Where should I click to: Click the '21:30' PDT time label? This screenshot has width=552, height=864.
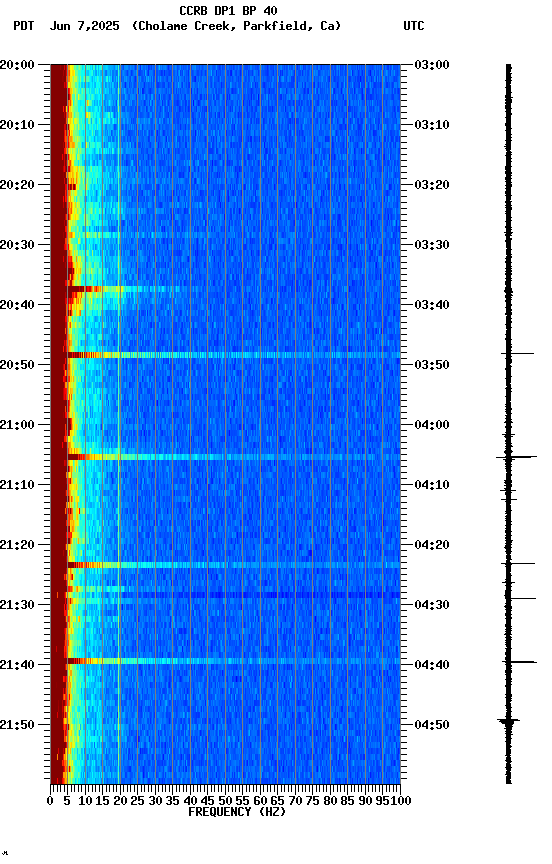[x=17, y=605]
